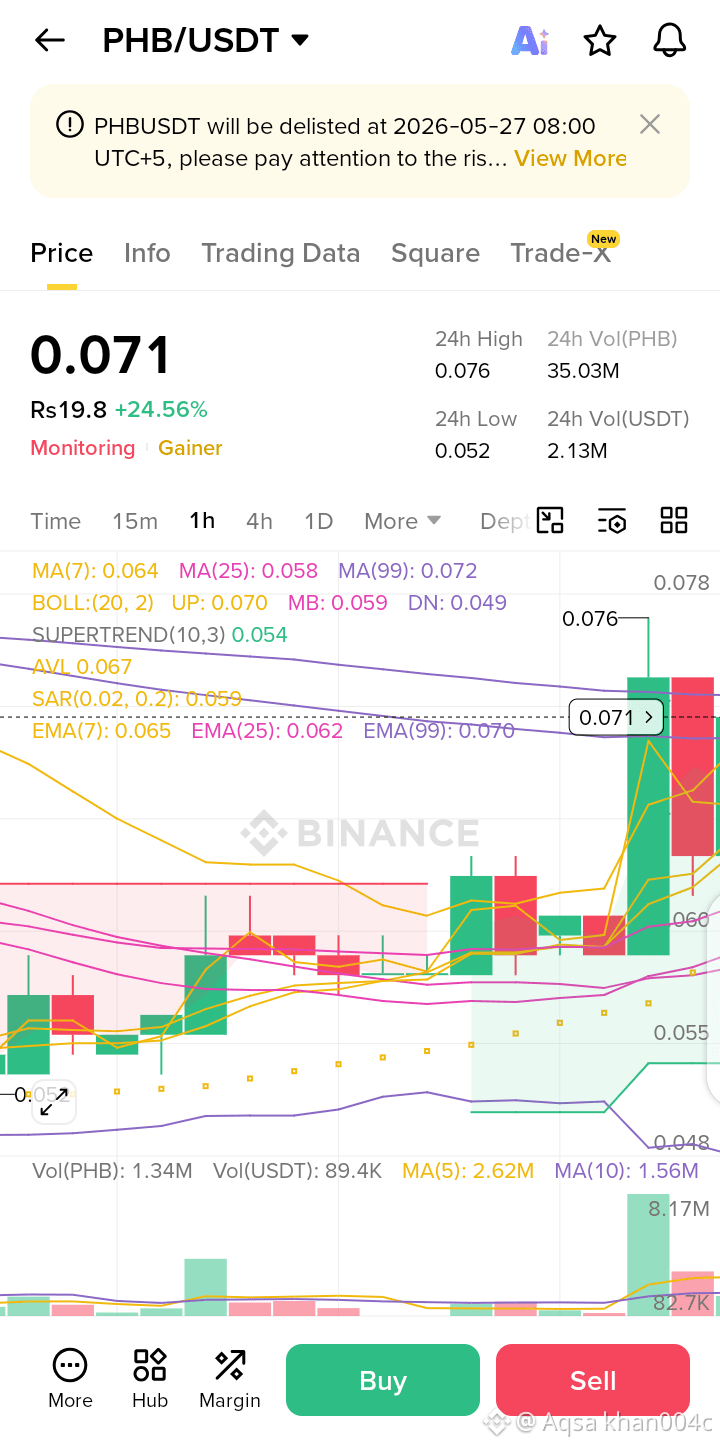Image resolution: width=720 pixels, height=1447 pixels.
Task: Tap the EMA(99): 0.070 label
Action: click(x=439, y=731)
